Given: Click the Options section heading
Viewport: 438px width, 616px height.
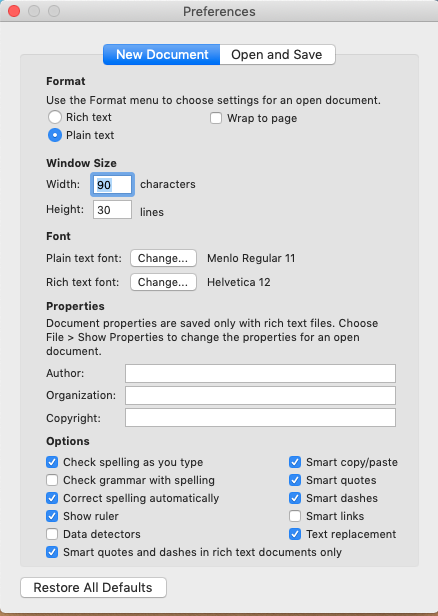Looking at the screenshot, I should pos(68,441).
